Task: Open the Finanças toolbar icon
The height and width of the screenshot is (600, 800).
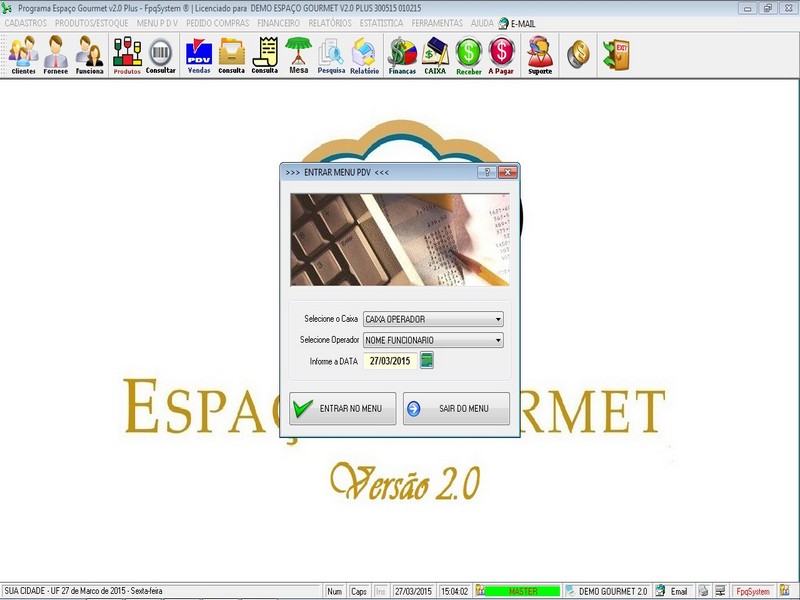Action: pyautogui.click(x=402, y=55)
